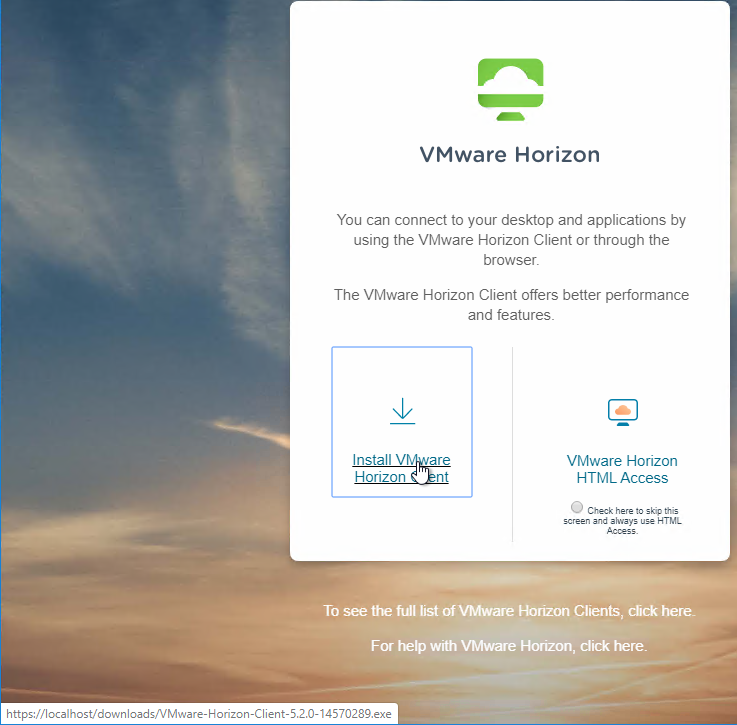This screenshot has height=725, width=737.
Task: Click text 'The VMware Horizon Client offers better performance'
Action: pyautogui.click(x=511, y=295)
